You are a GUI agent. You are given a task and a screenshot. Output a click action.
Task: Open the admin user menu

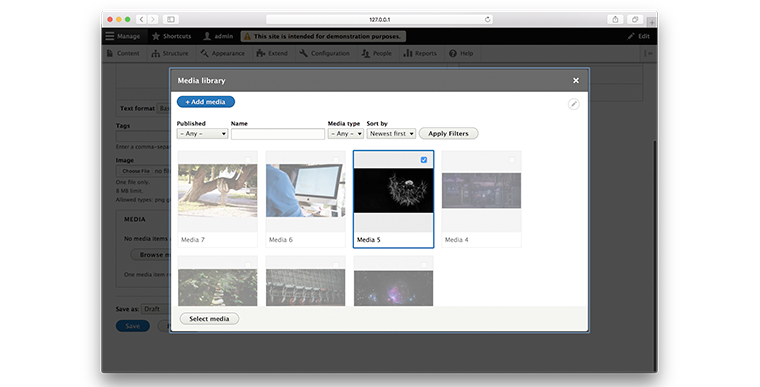[x=218, y=36]
